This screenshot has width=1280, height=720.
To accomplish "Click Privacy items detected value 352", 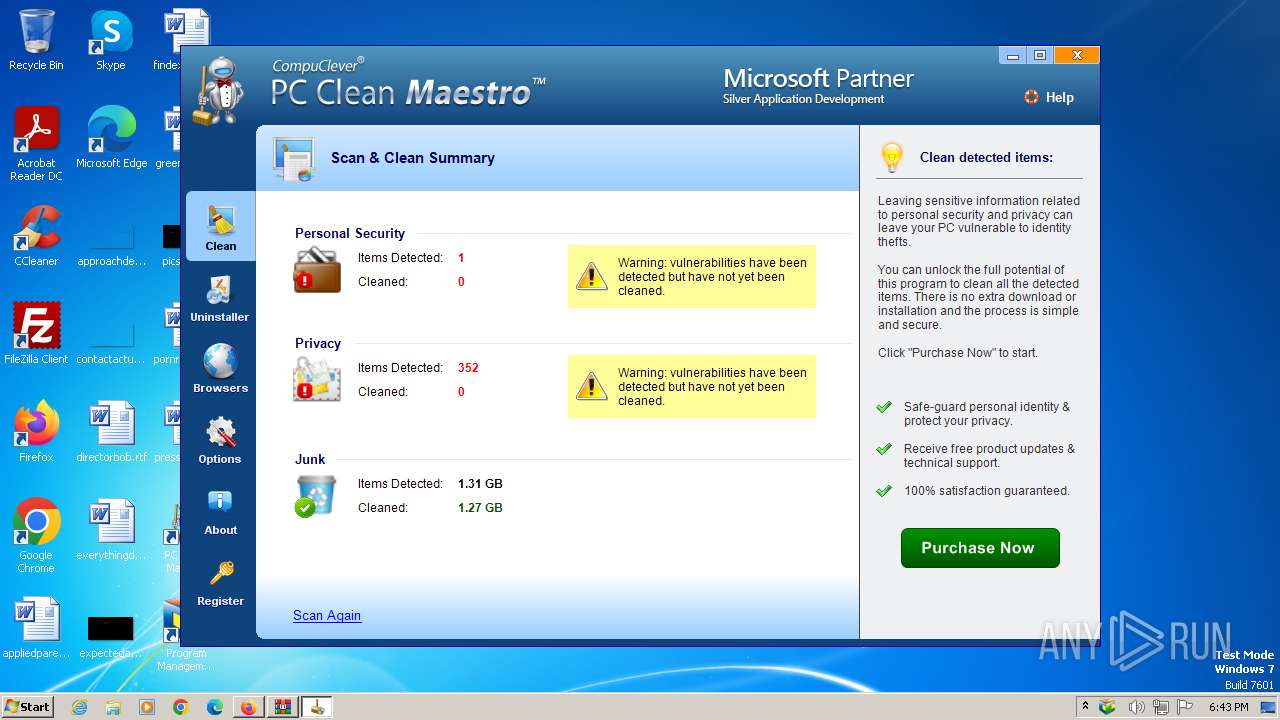I will 468,368.
